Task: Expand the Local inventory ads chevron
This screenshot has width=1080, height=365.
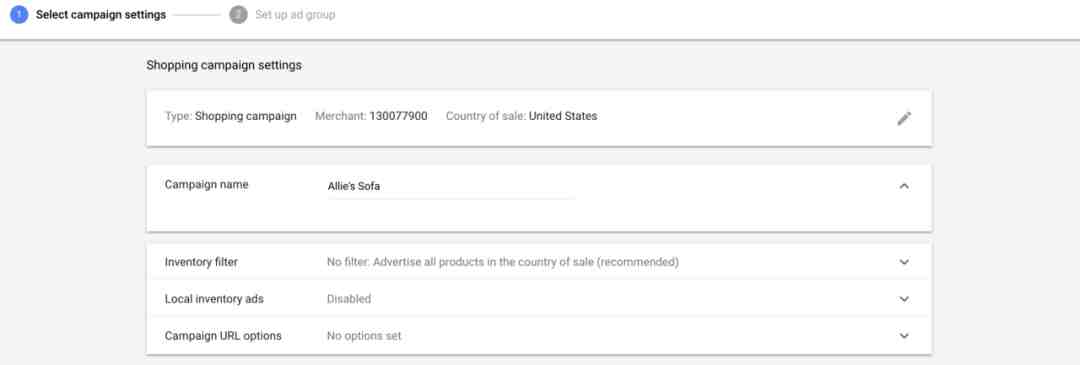Action: coord(904,299)
